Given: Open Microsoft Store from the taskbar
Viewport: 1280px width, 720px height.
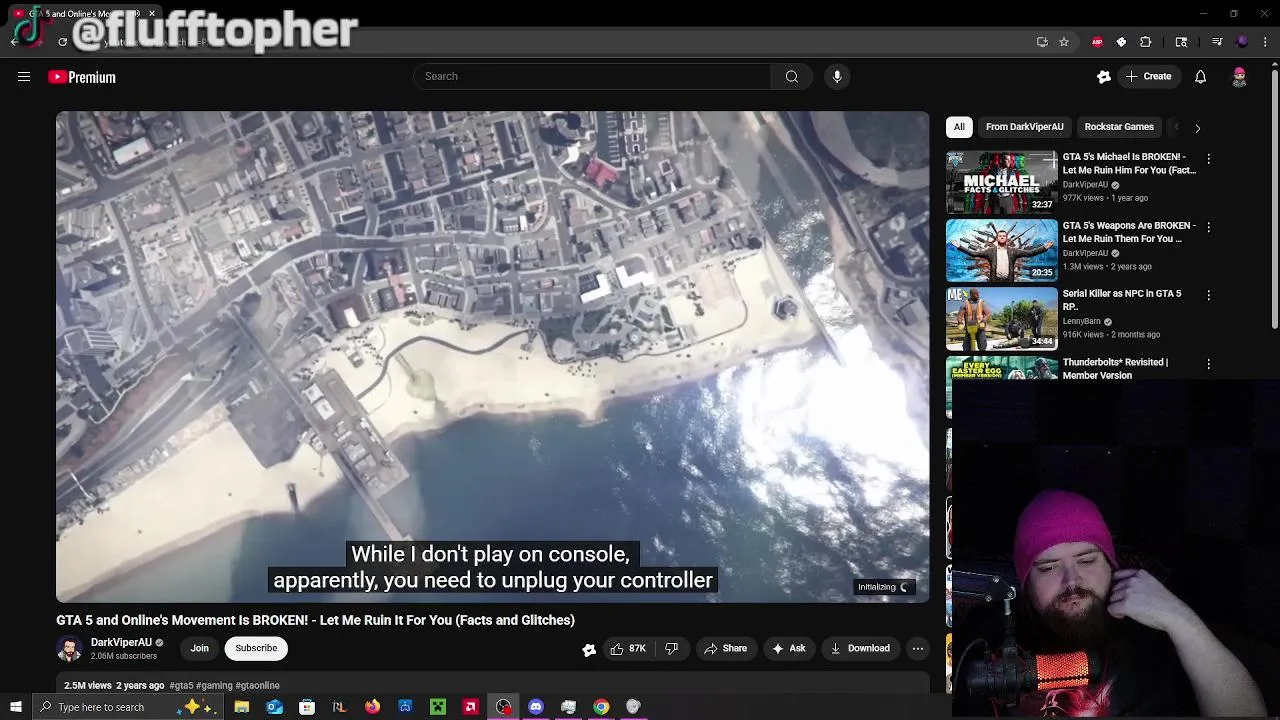Looking at the screenshot, I should point(307,707).
